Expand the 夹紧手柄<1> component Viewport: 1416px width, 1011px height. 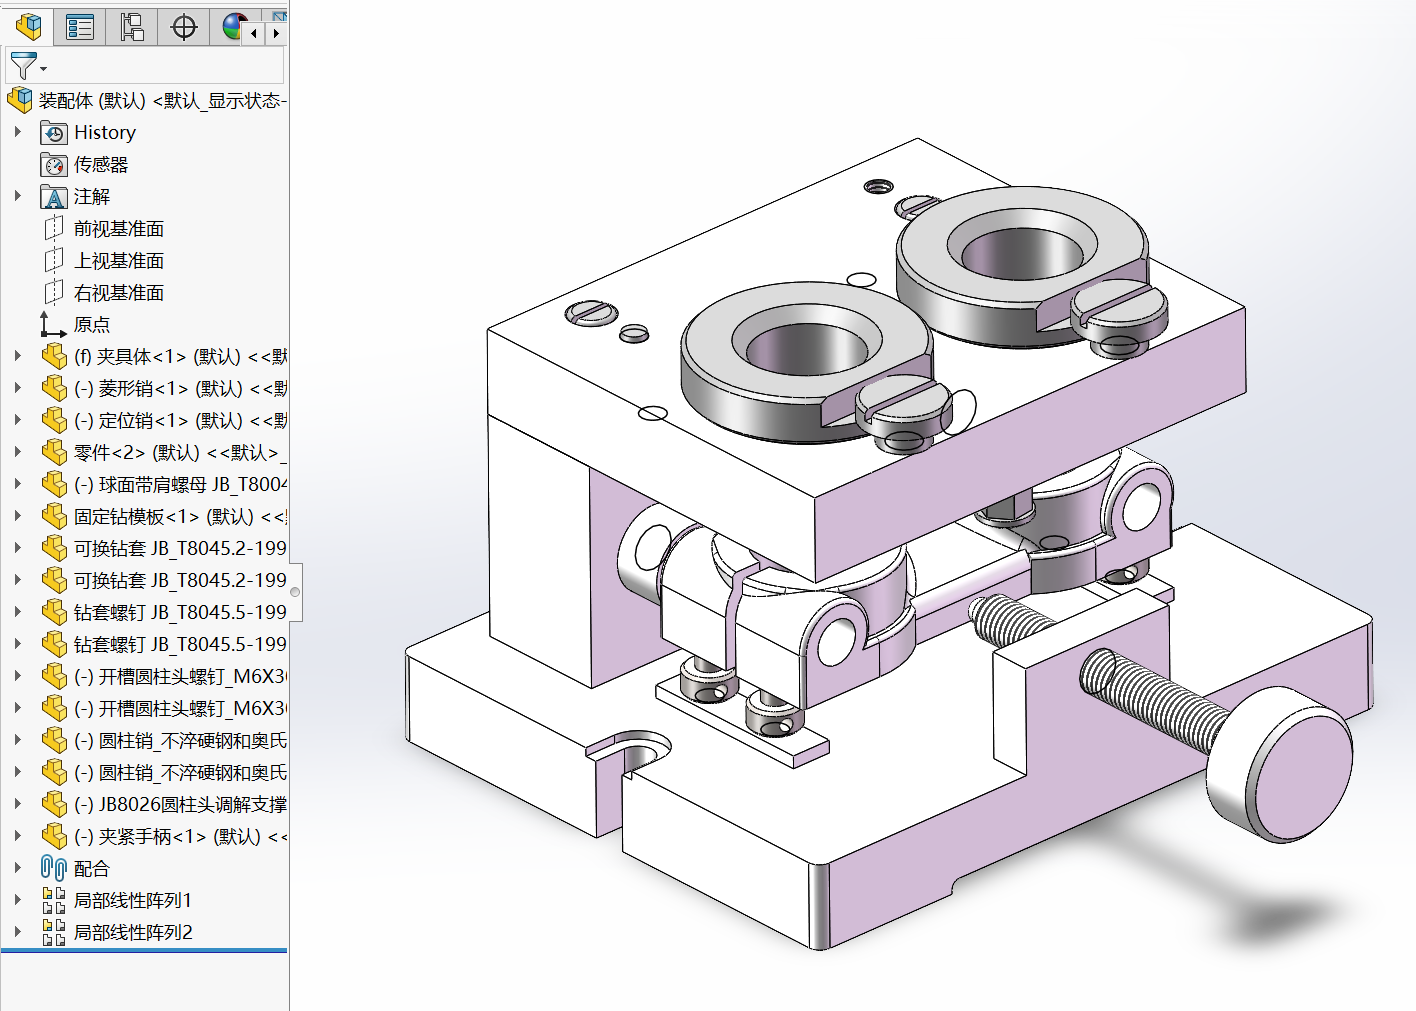pyautogui.click(x=18, y=836)
